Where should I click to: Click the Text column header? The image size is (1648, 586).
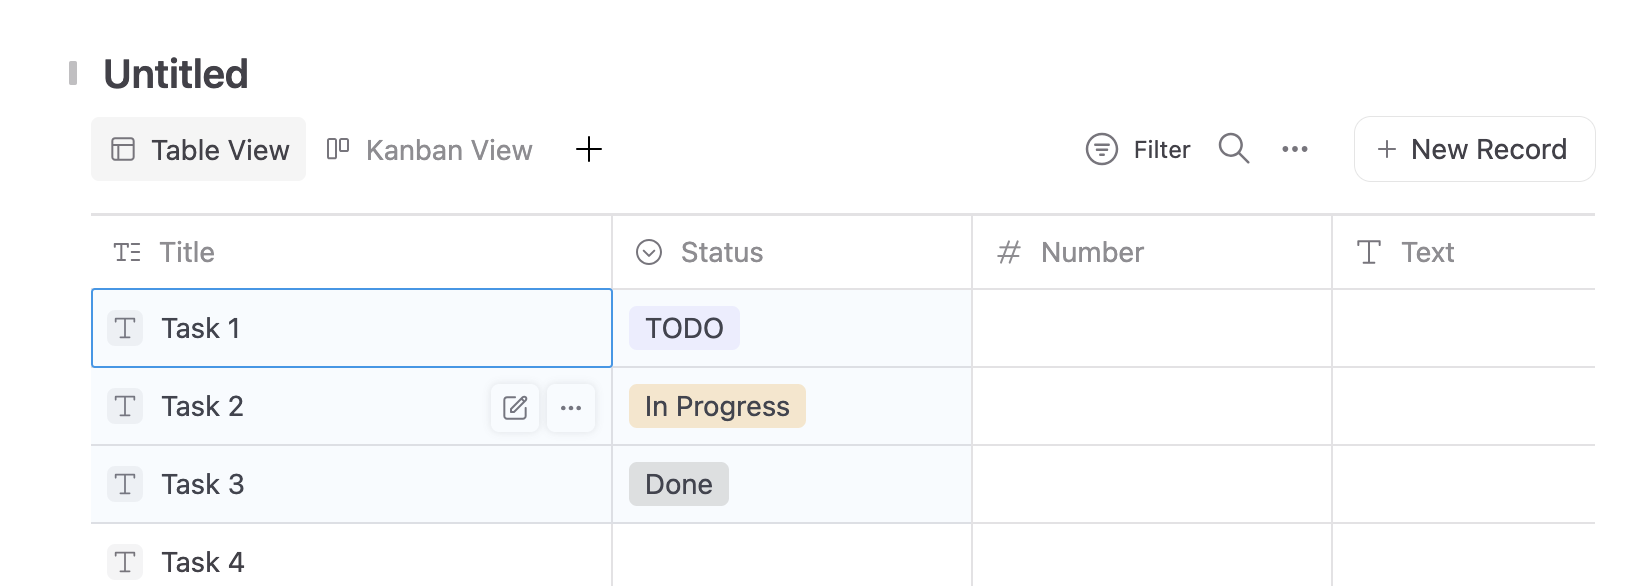[x=1427, y=252]
